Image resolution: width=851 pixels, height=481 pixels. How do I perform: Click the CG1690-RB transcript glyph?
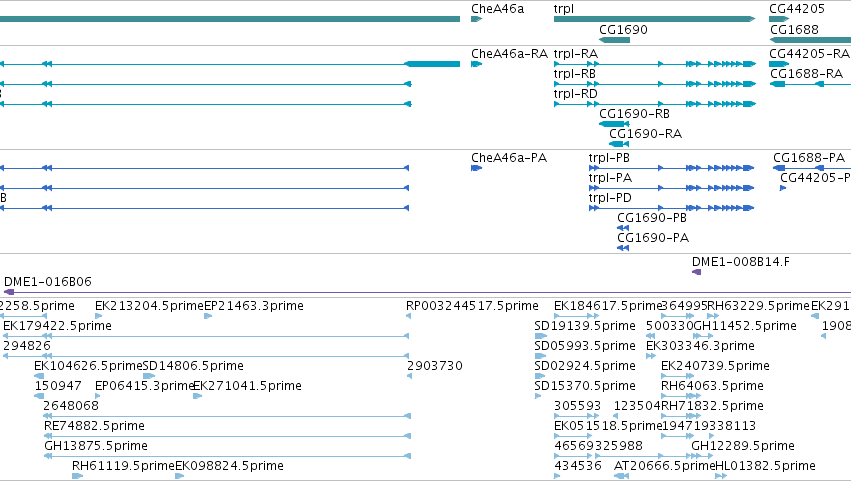tap(614, 124)
